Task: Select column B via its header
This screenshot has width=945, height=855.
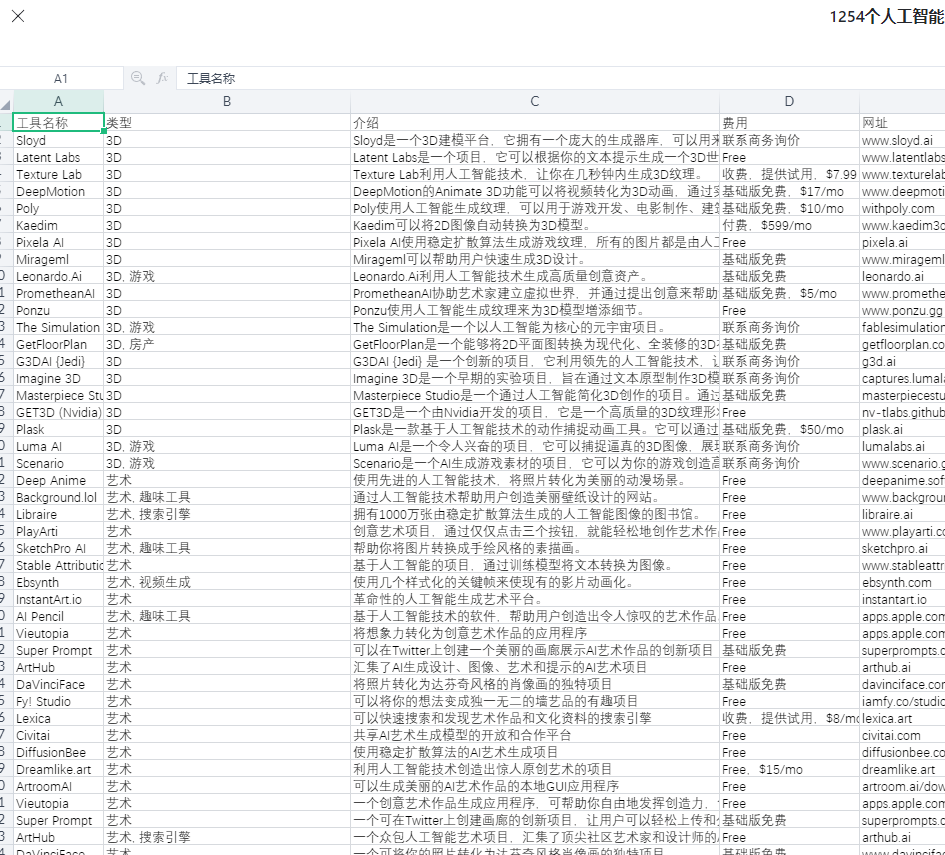Action: click(x=227, y=101)
